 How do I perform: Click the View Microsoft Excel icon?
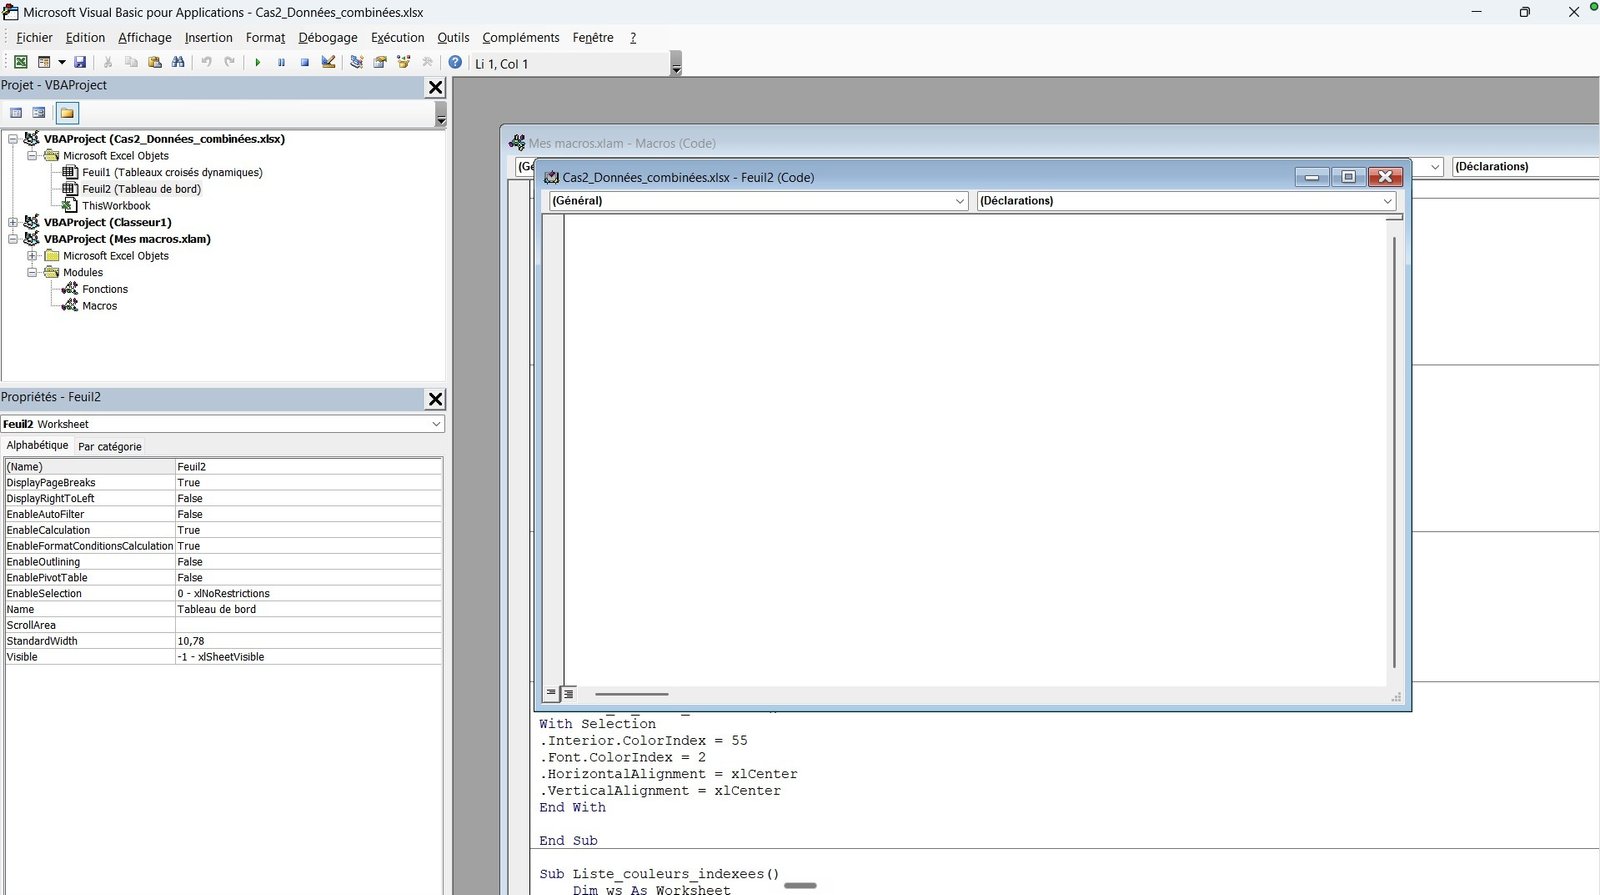pos(20,62)
